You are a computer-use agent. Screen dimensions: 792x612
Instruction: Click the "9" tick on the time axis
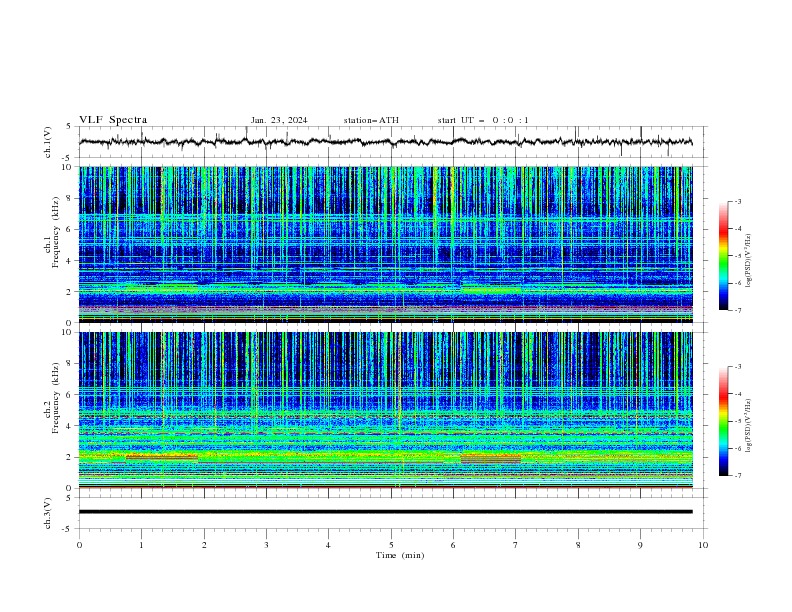[x=640, y=545]
